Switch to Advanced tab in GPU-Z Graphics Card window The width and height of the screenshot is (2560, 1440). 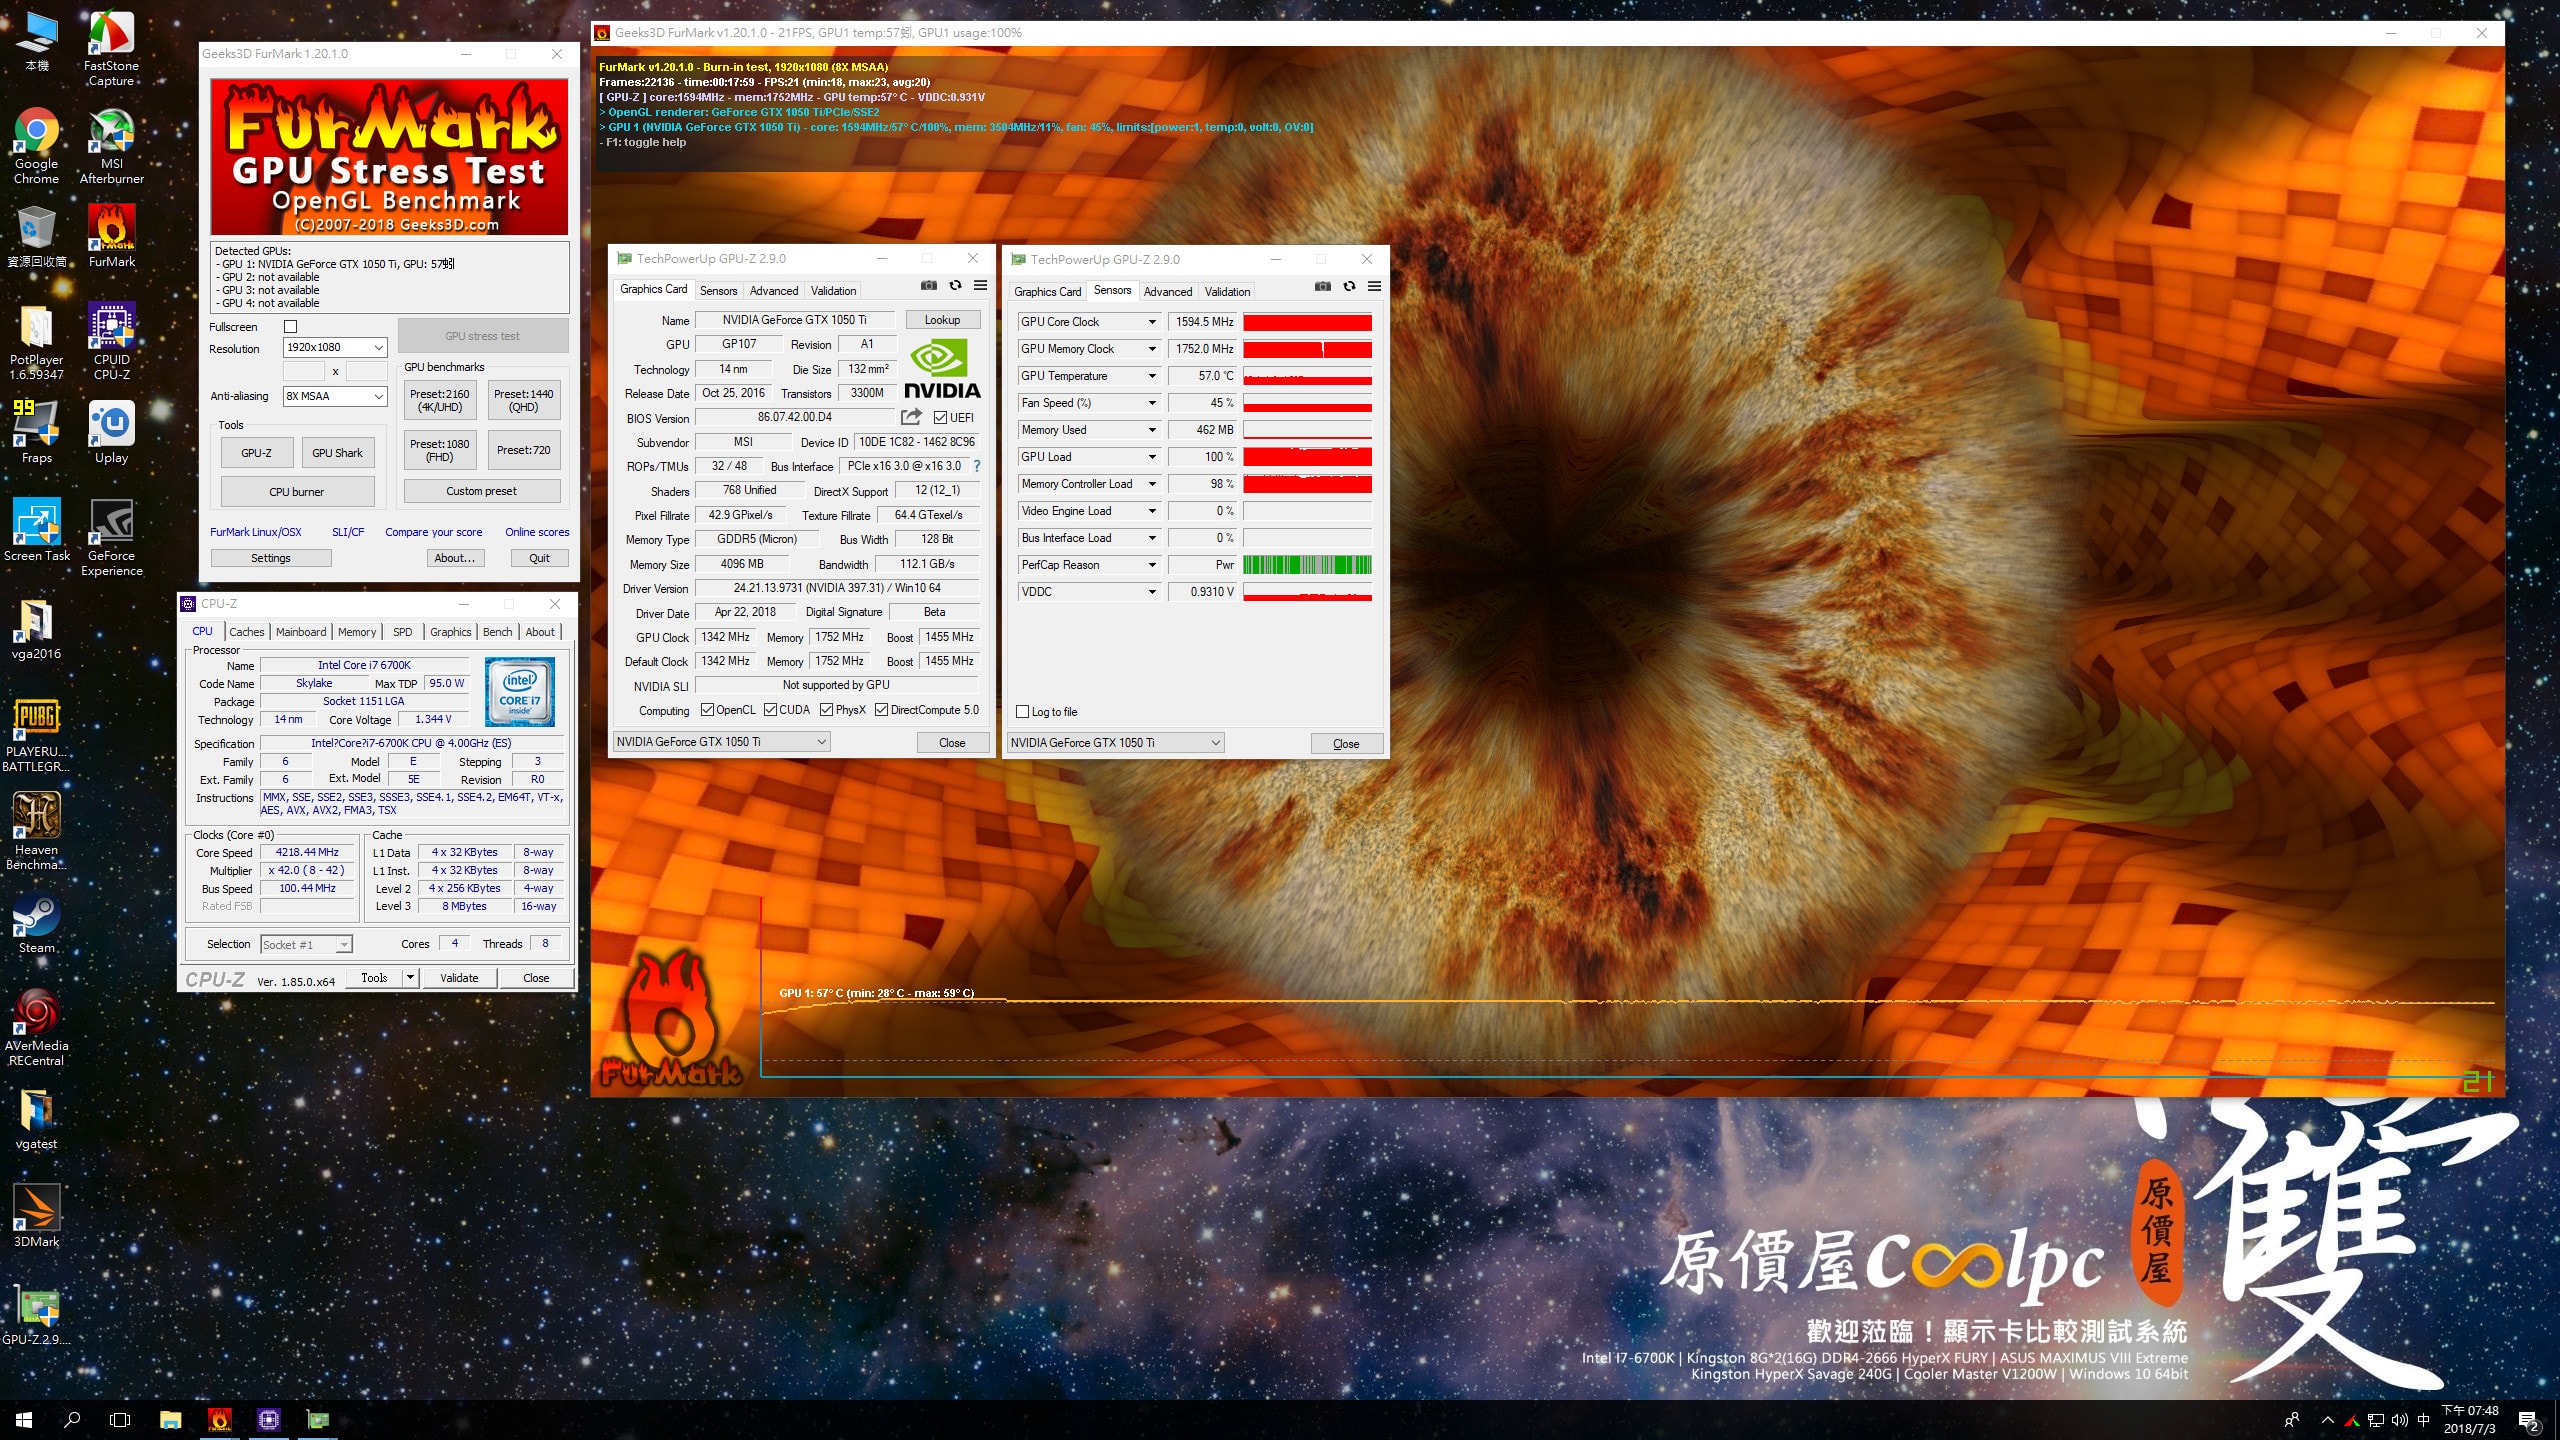[774, 291]
